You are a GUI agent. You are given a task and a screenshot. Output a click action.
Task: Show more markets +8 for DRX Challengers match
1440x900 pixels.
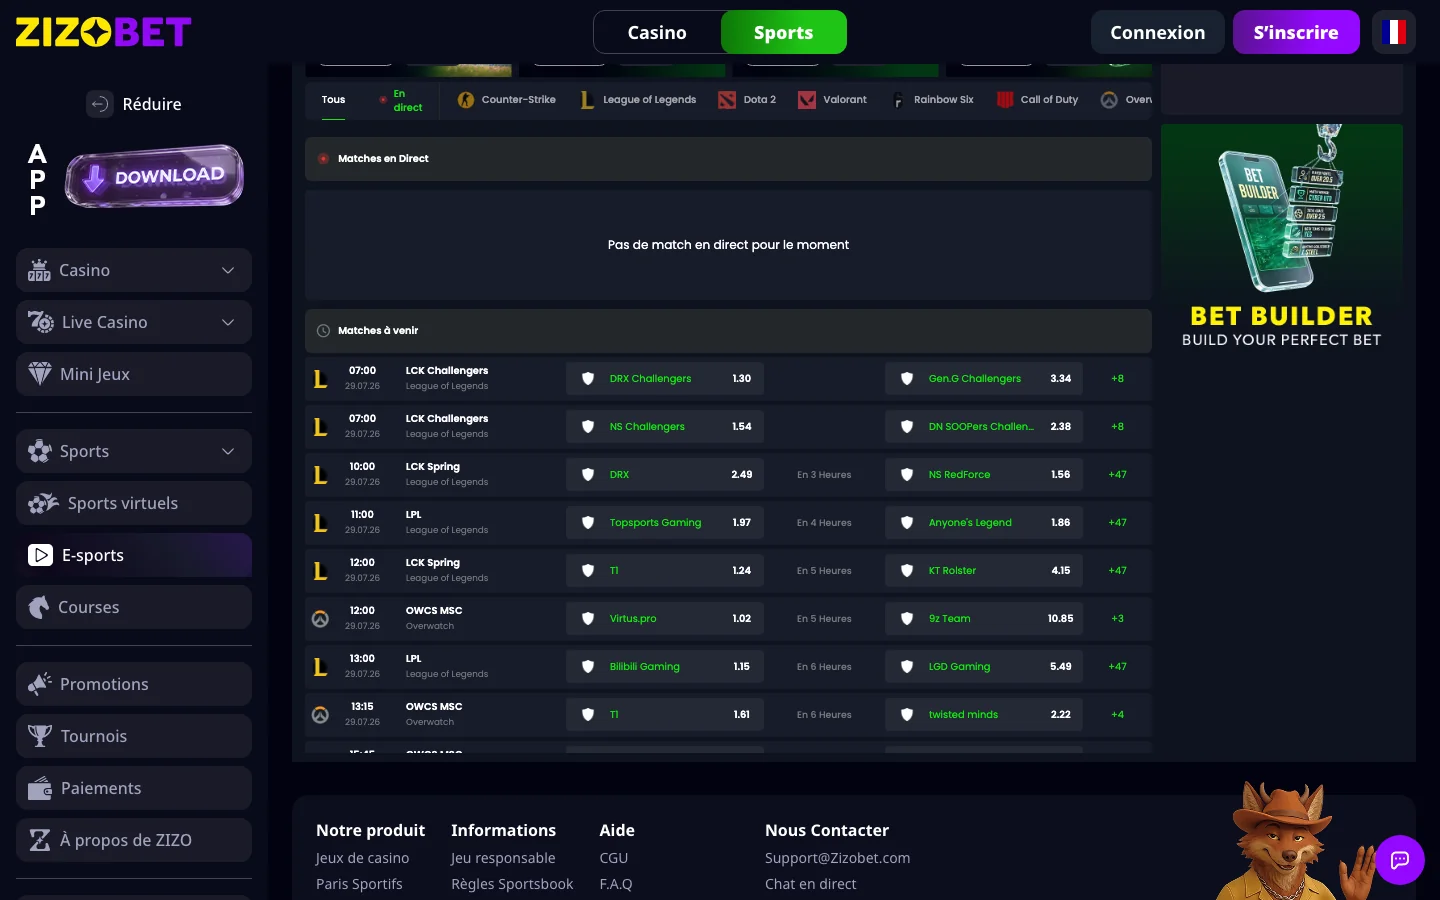click(1118, 379)
